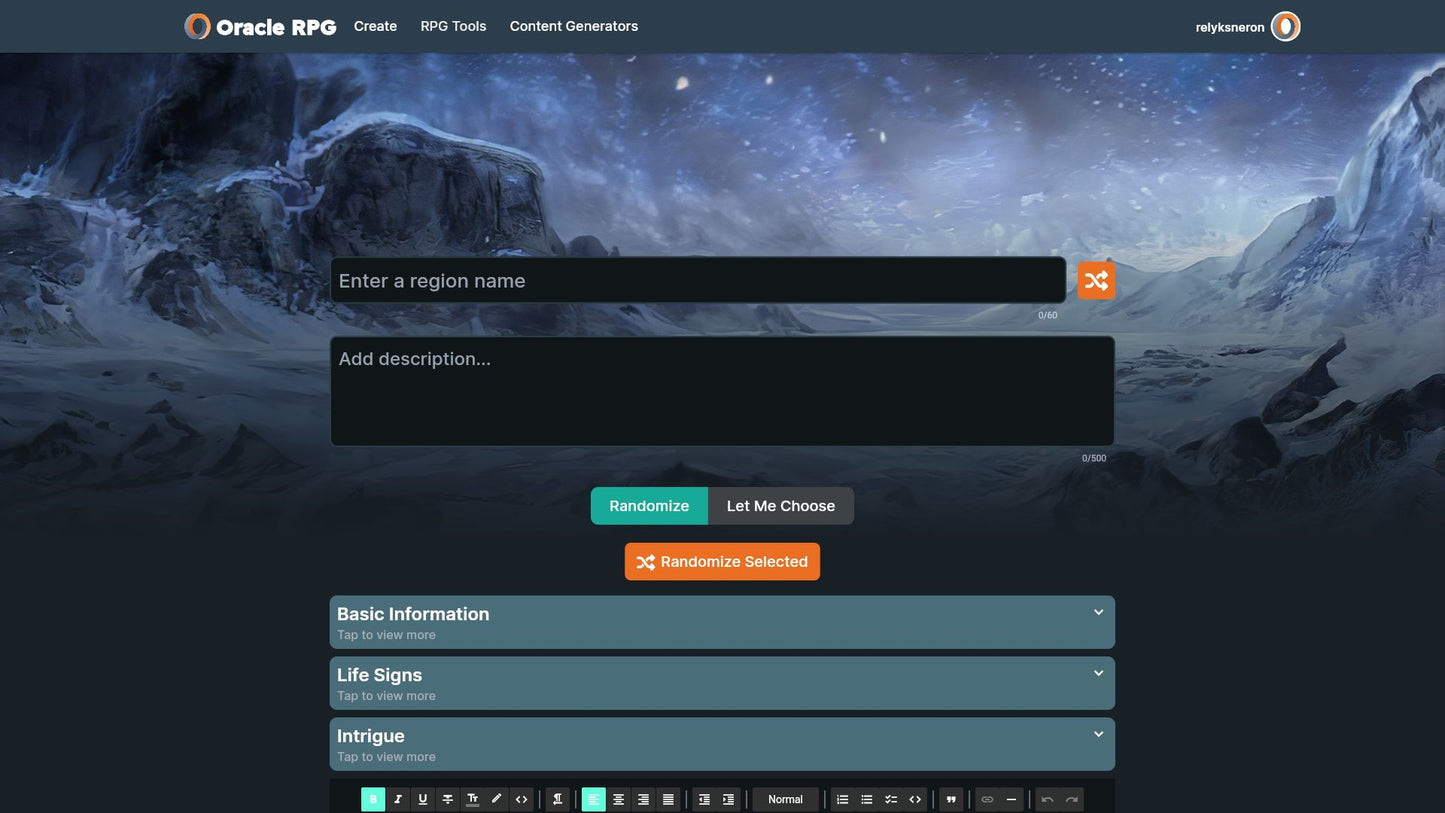This screenshot has height=813, width=1445.
Task: Open the Normal paragraph style dropdown
Action: (785, 799)
